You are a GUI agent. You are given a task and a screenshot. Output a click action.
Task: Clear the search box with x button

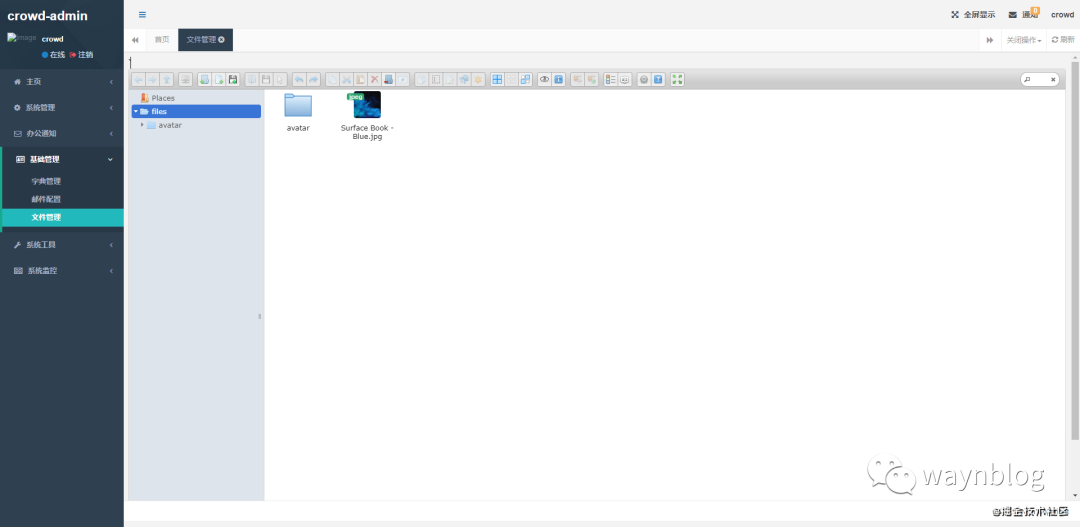click(x=1052, y=79)
